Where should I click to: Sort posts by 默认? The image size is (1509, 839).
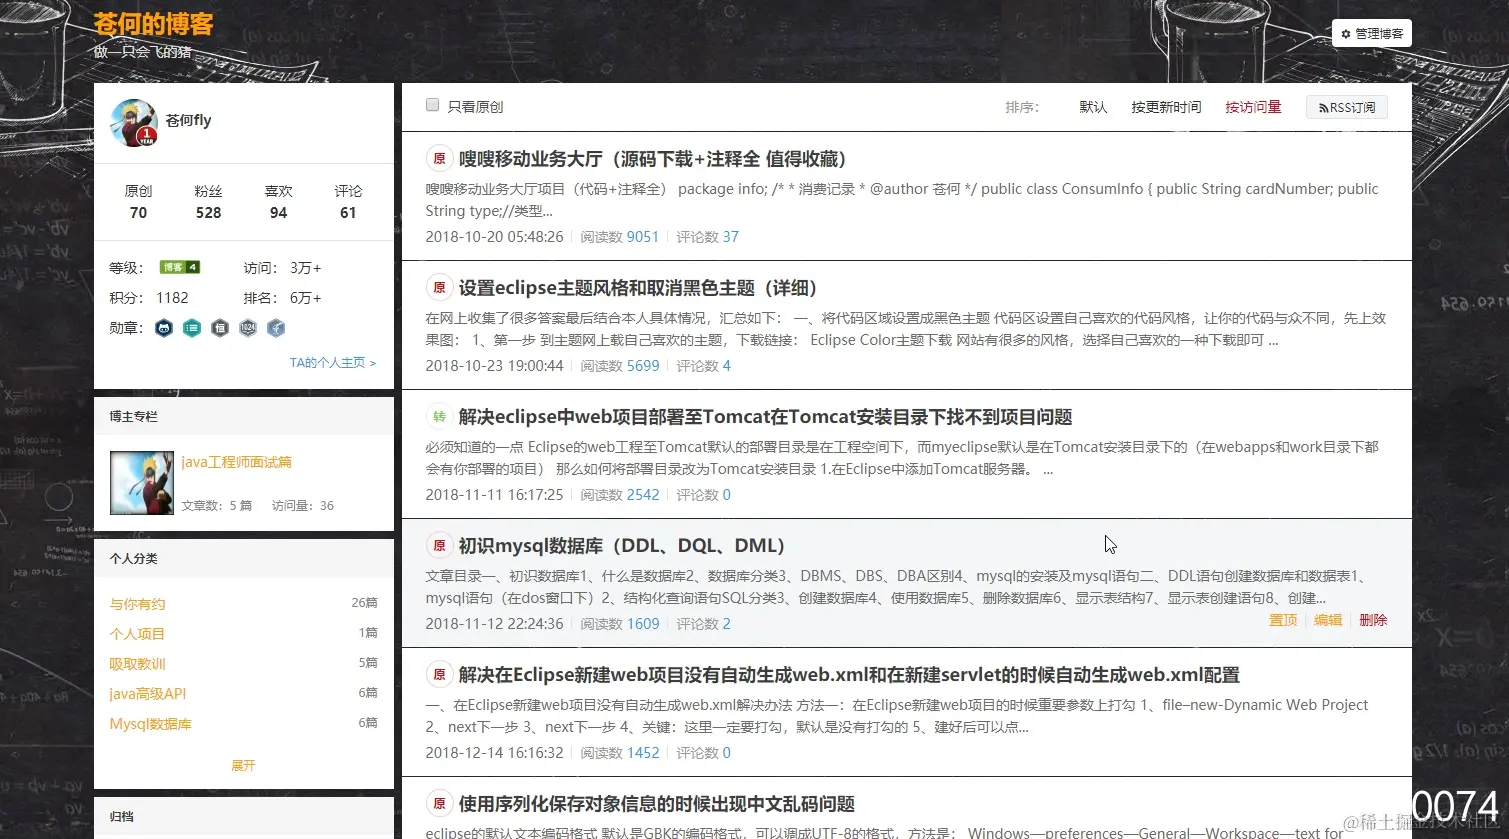click(x=1093, y=107)
